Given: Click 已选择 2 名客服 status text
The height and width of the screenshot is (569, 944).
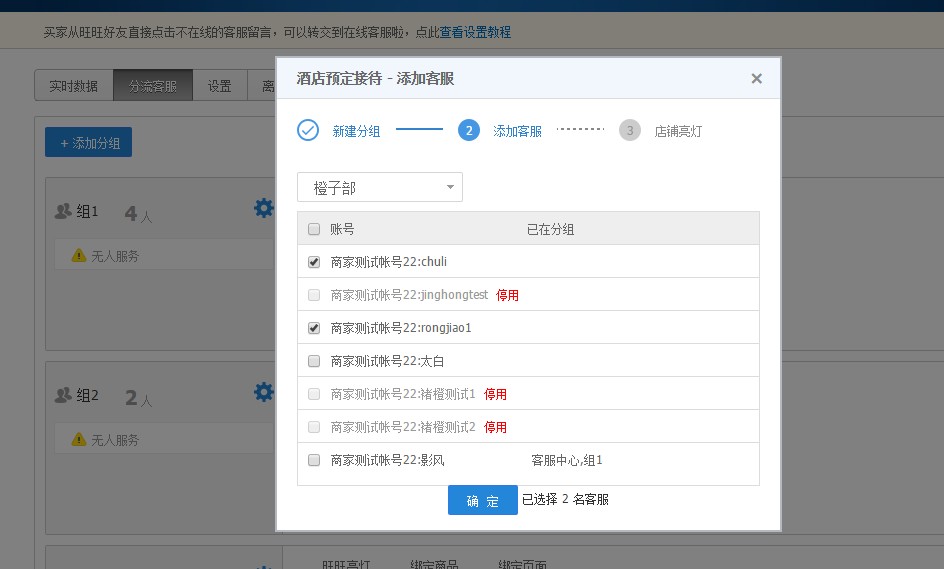Looking at the screenshot, I should tap(565, 499).
